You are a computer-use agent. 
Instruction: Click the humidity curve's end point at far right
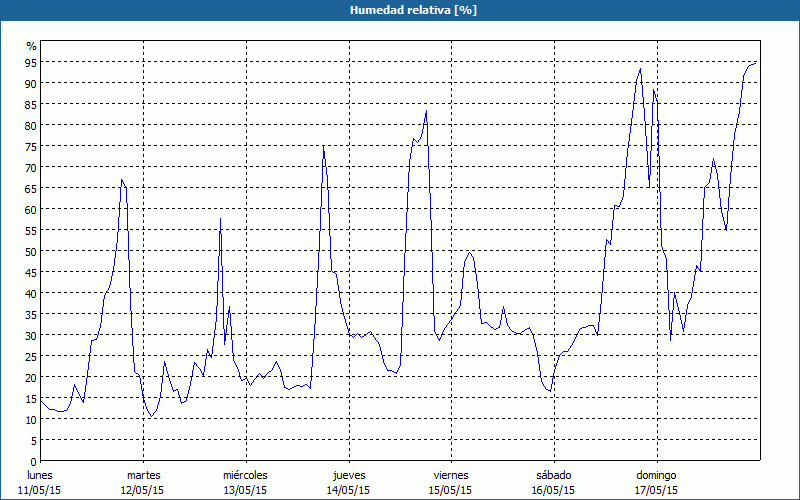click(x=756, y=62)
